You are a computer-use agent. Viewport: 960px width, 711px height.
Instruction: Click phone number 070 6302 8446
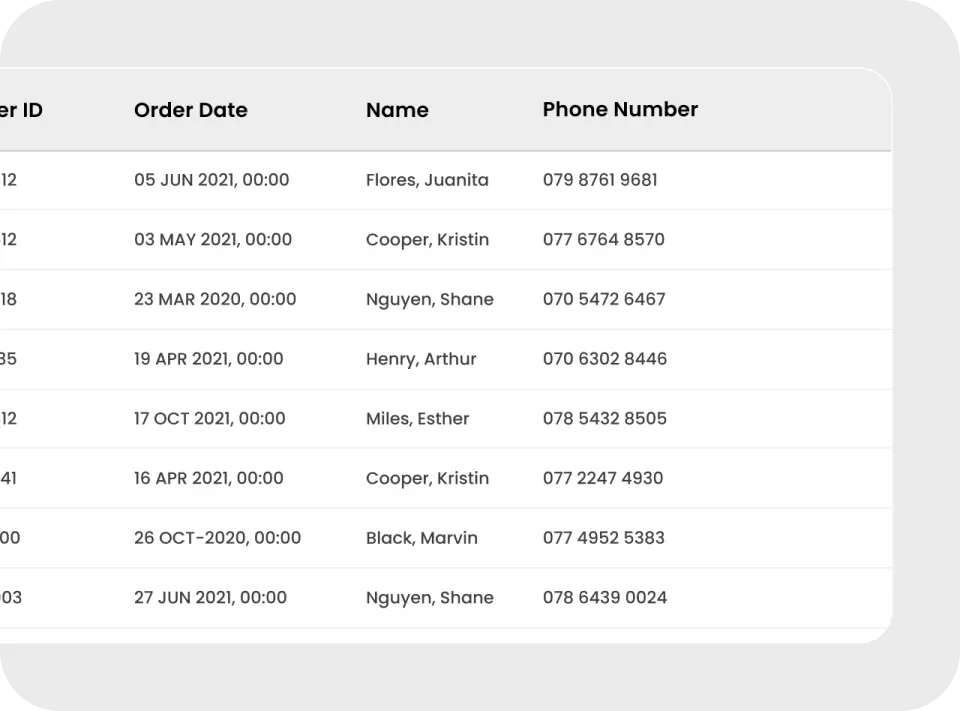[604, 358]
